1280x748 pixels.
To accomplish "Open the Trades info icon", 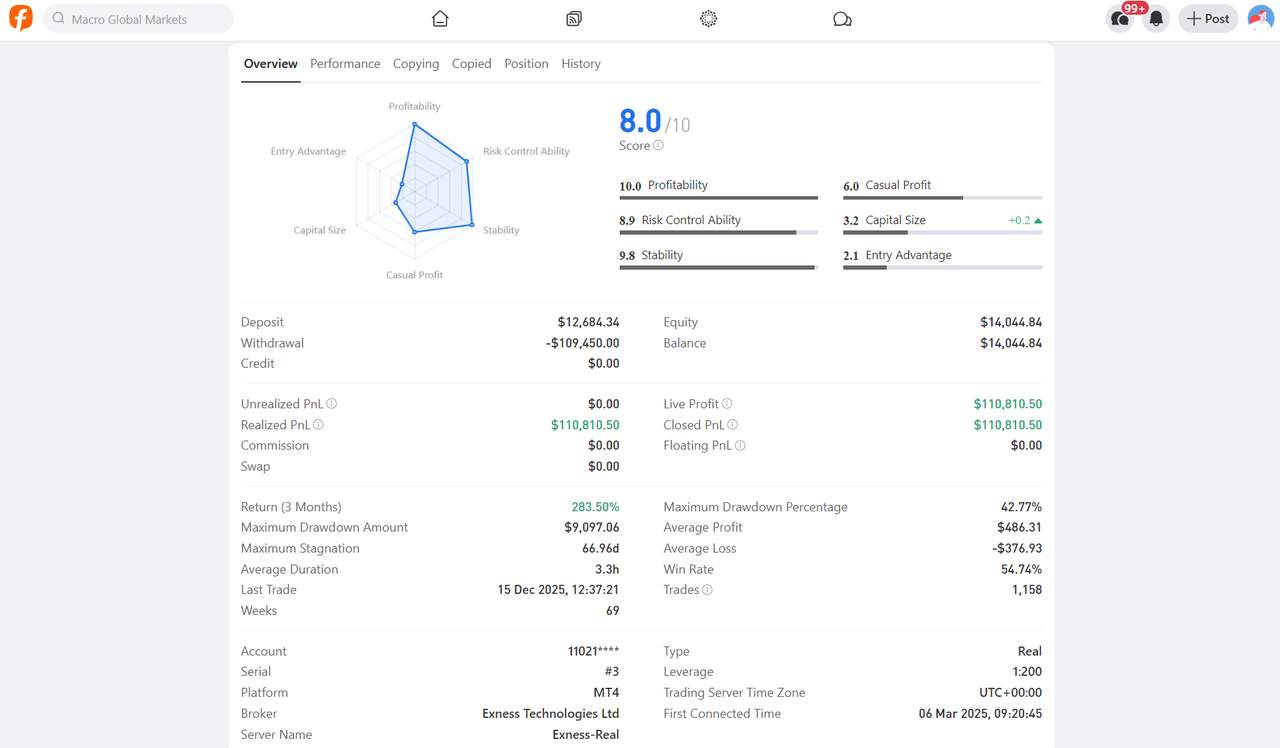I will click(708, 590).
